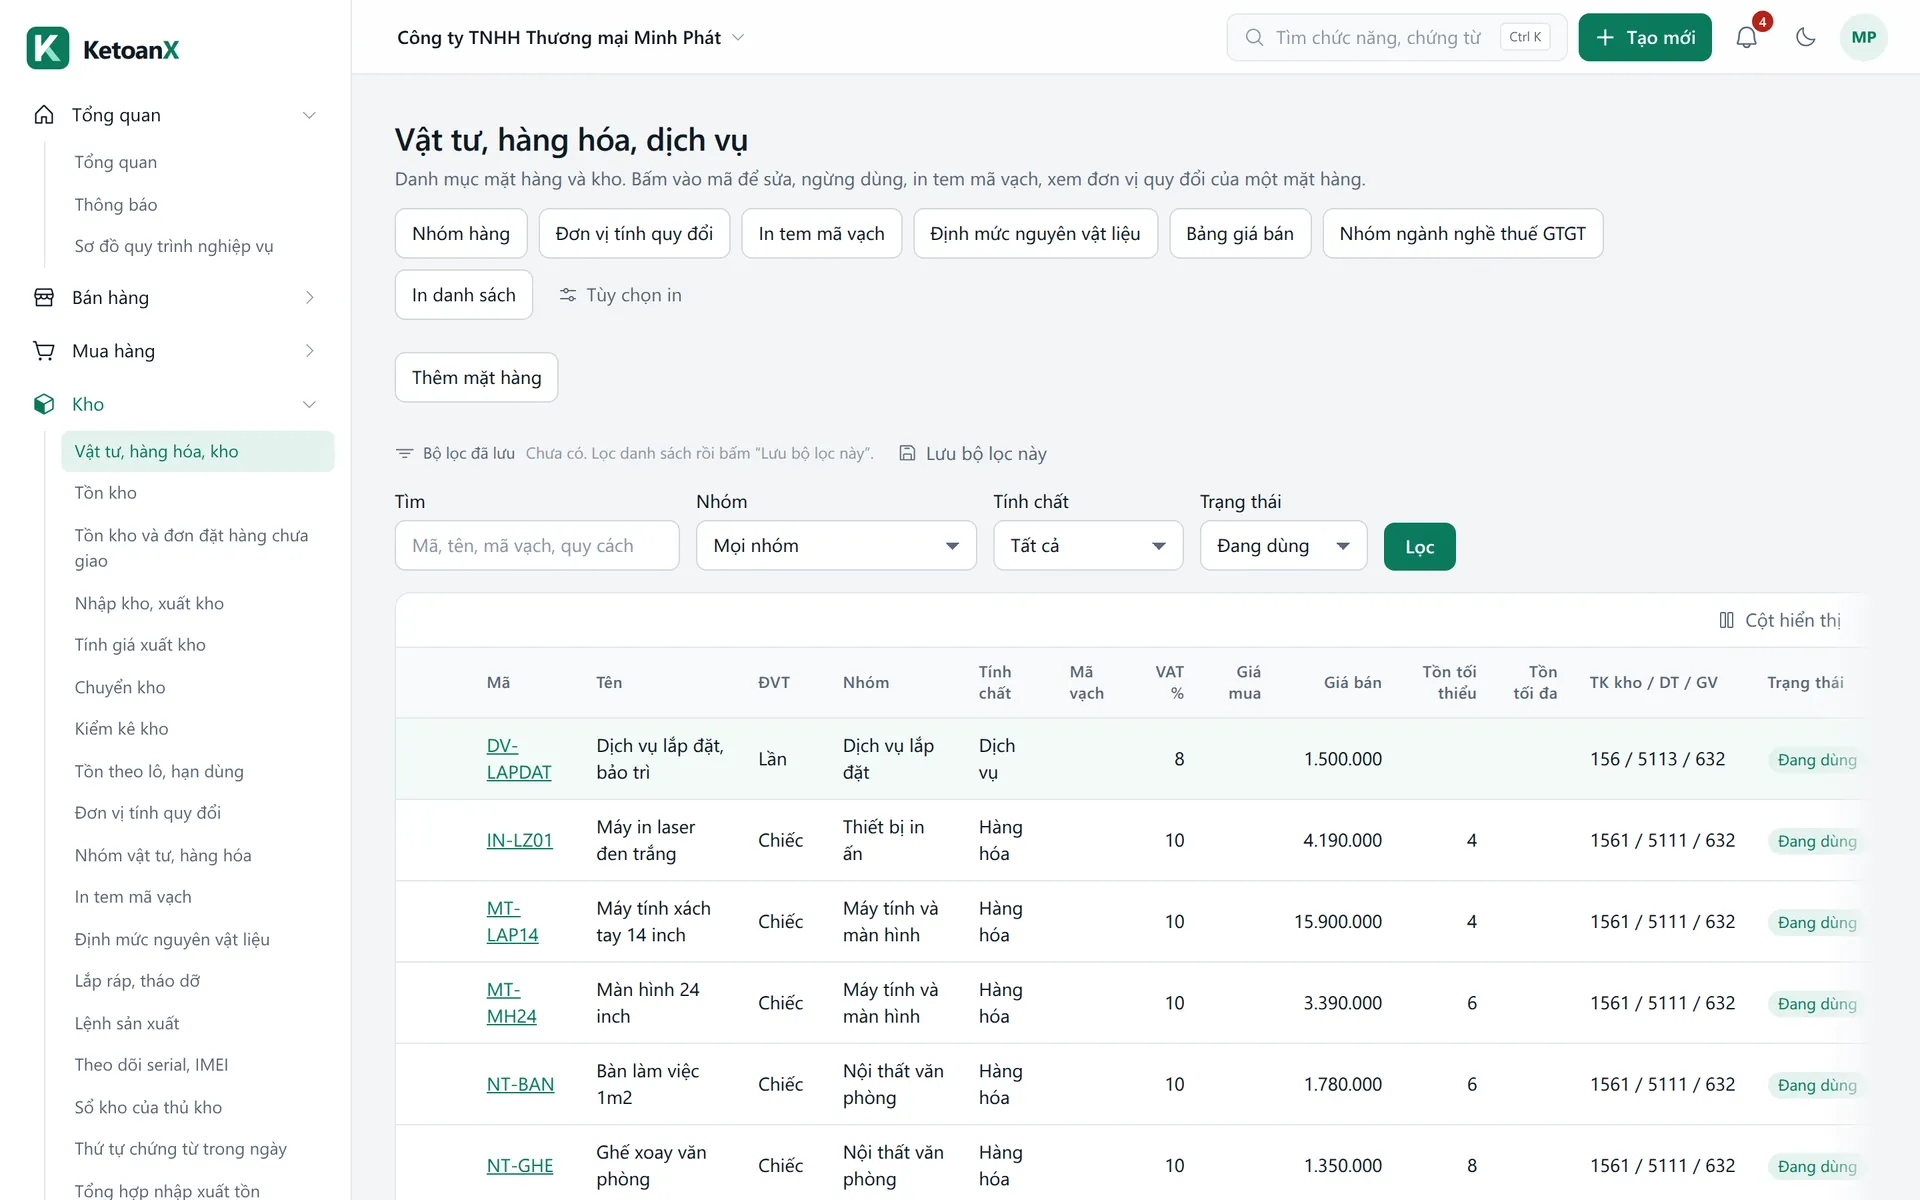Toggle dark mode moon icon

coord(1805,38)
